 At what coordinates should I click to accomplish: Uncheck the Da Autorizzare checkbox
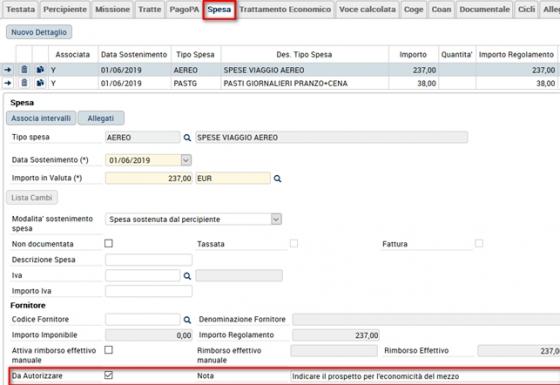109,375
